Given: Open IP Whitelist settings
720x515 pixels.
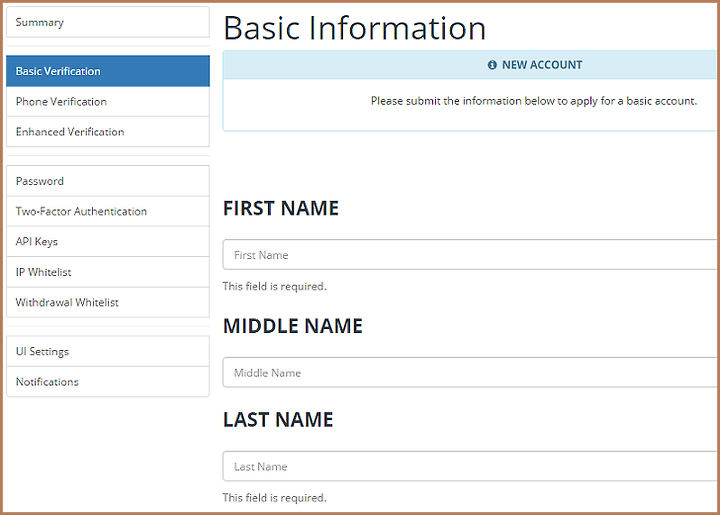Looking at the screenshot, I should pyautogui.click(x=108, y=272).
